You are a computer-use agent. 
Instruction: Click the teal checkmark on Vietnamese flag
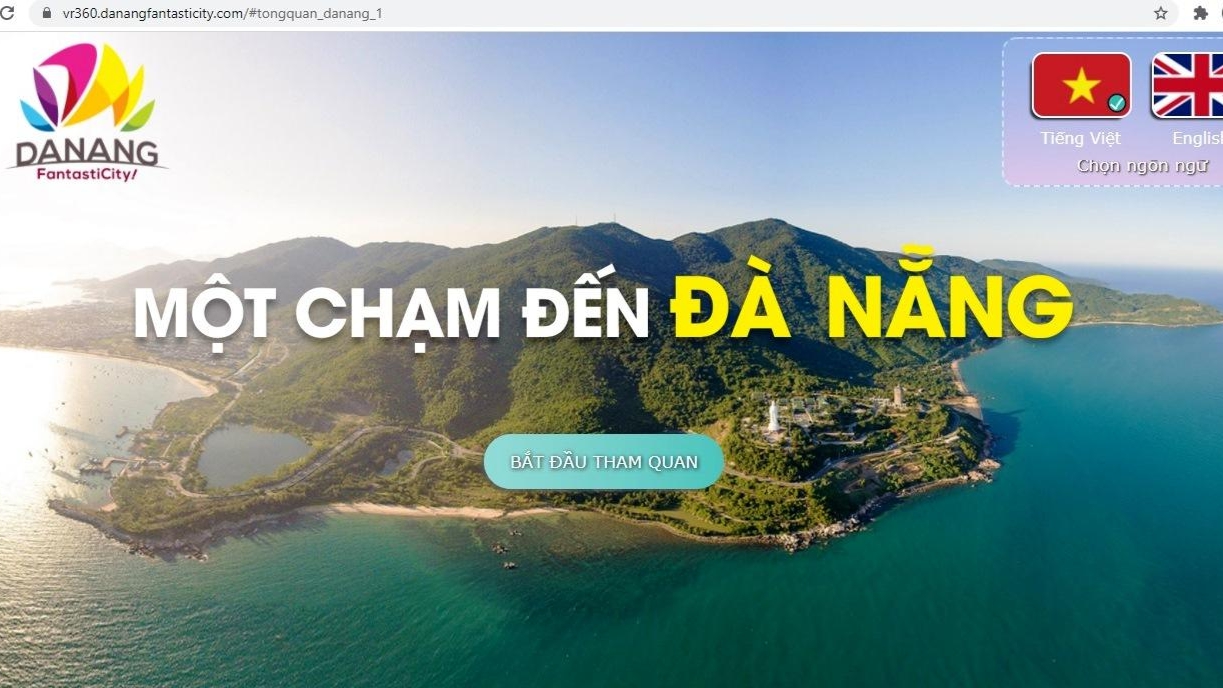click(1117, 103)
